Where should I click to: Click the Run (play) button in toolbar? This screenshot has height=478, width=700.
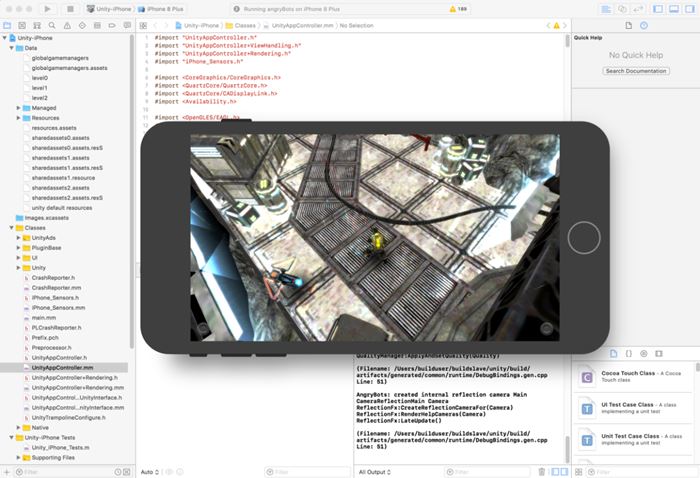click(47, 8)
